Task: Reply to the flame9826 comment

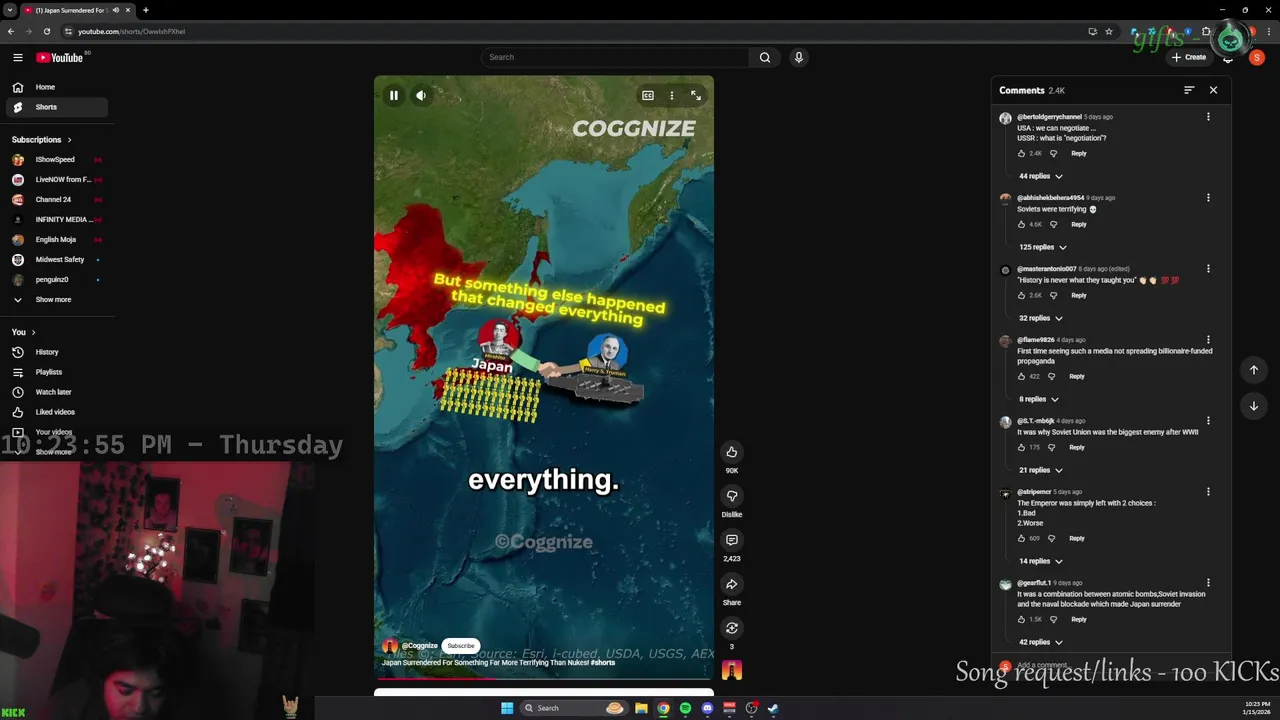Action: (1077, 376)
